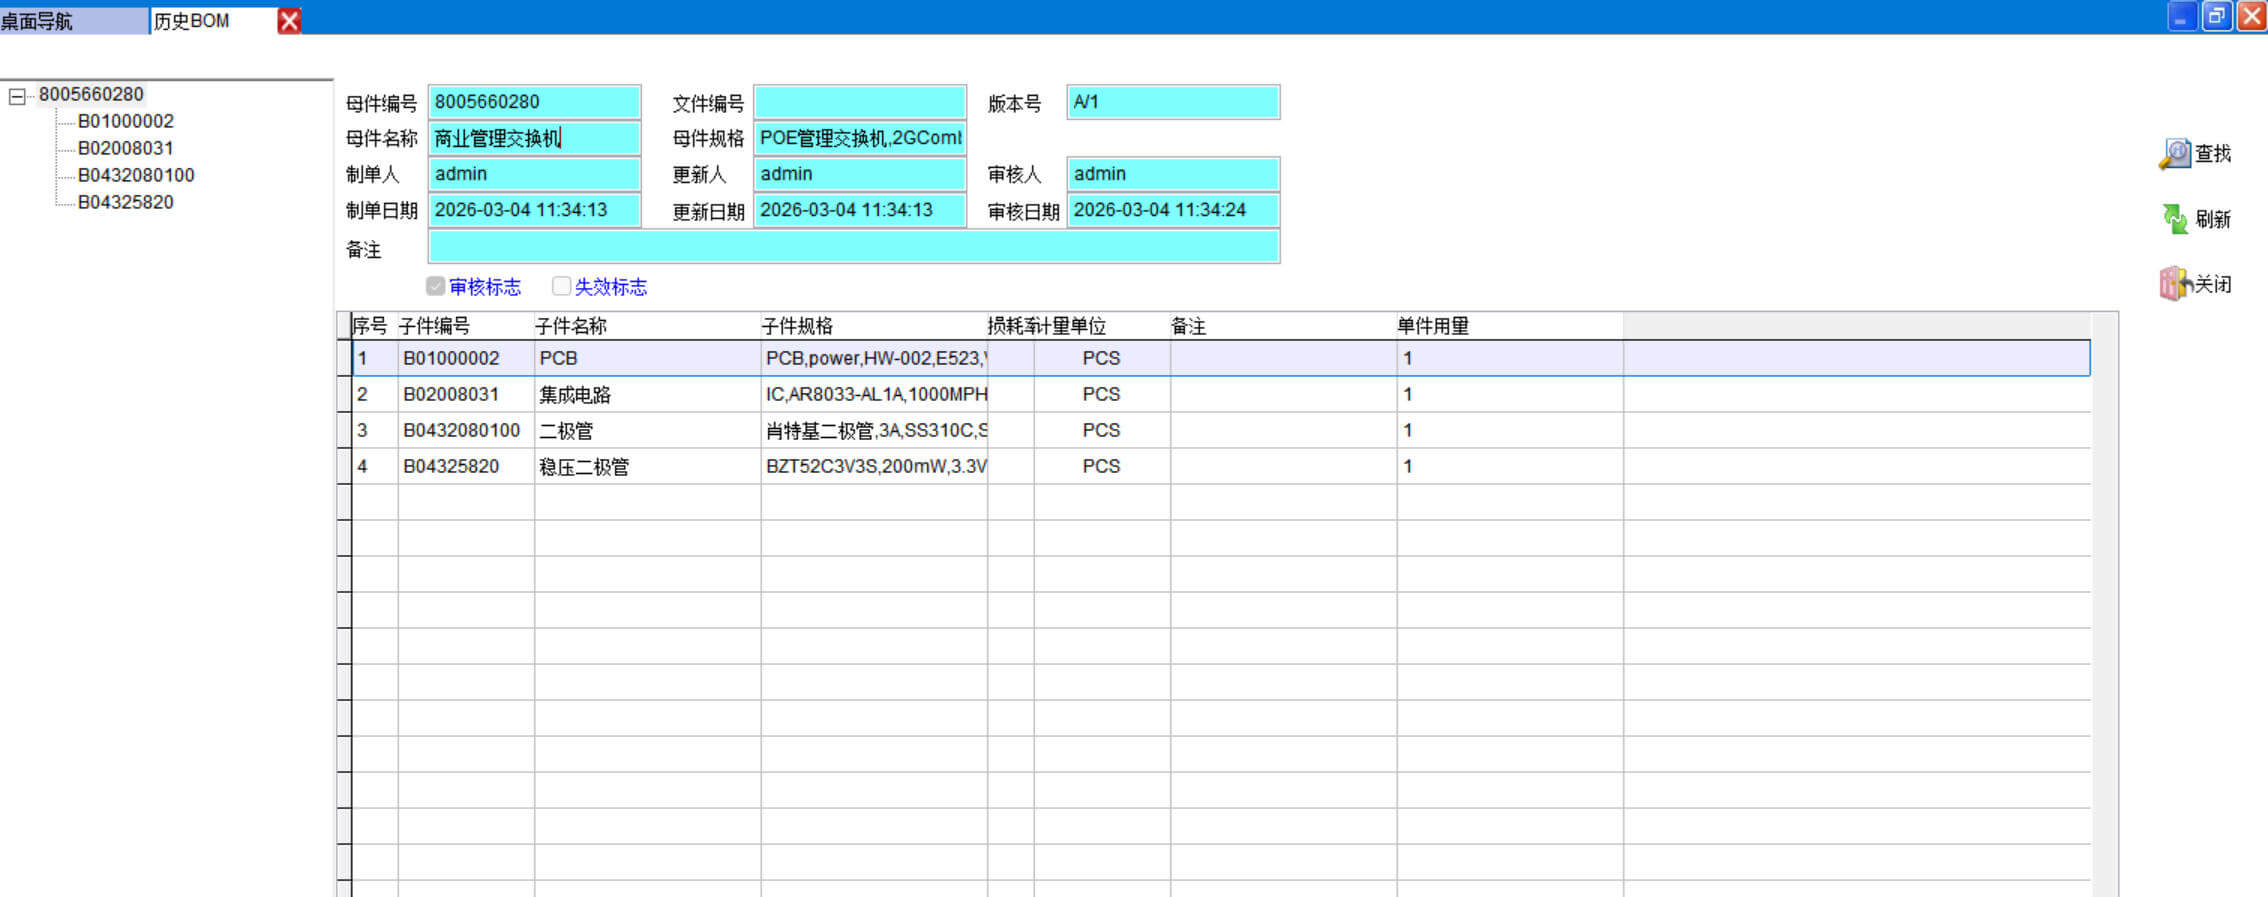Select the row selector for 稳压二极管 row
The width and height of the screenshot is (2268, 897).
[x=344, y=467]
